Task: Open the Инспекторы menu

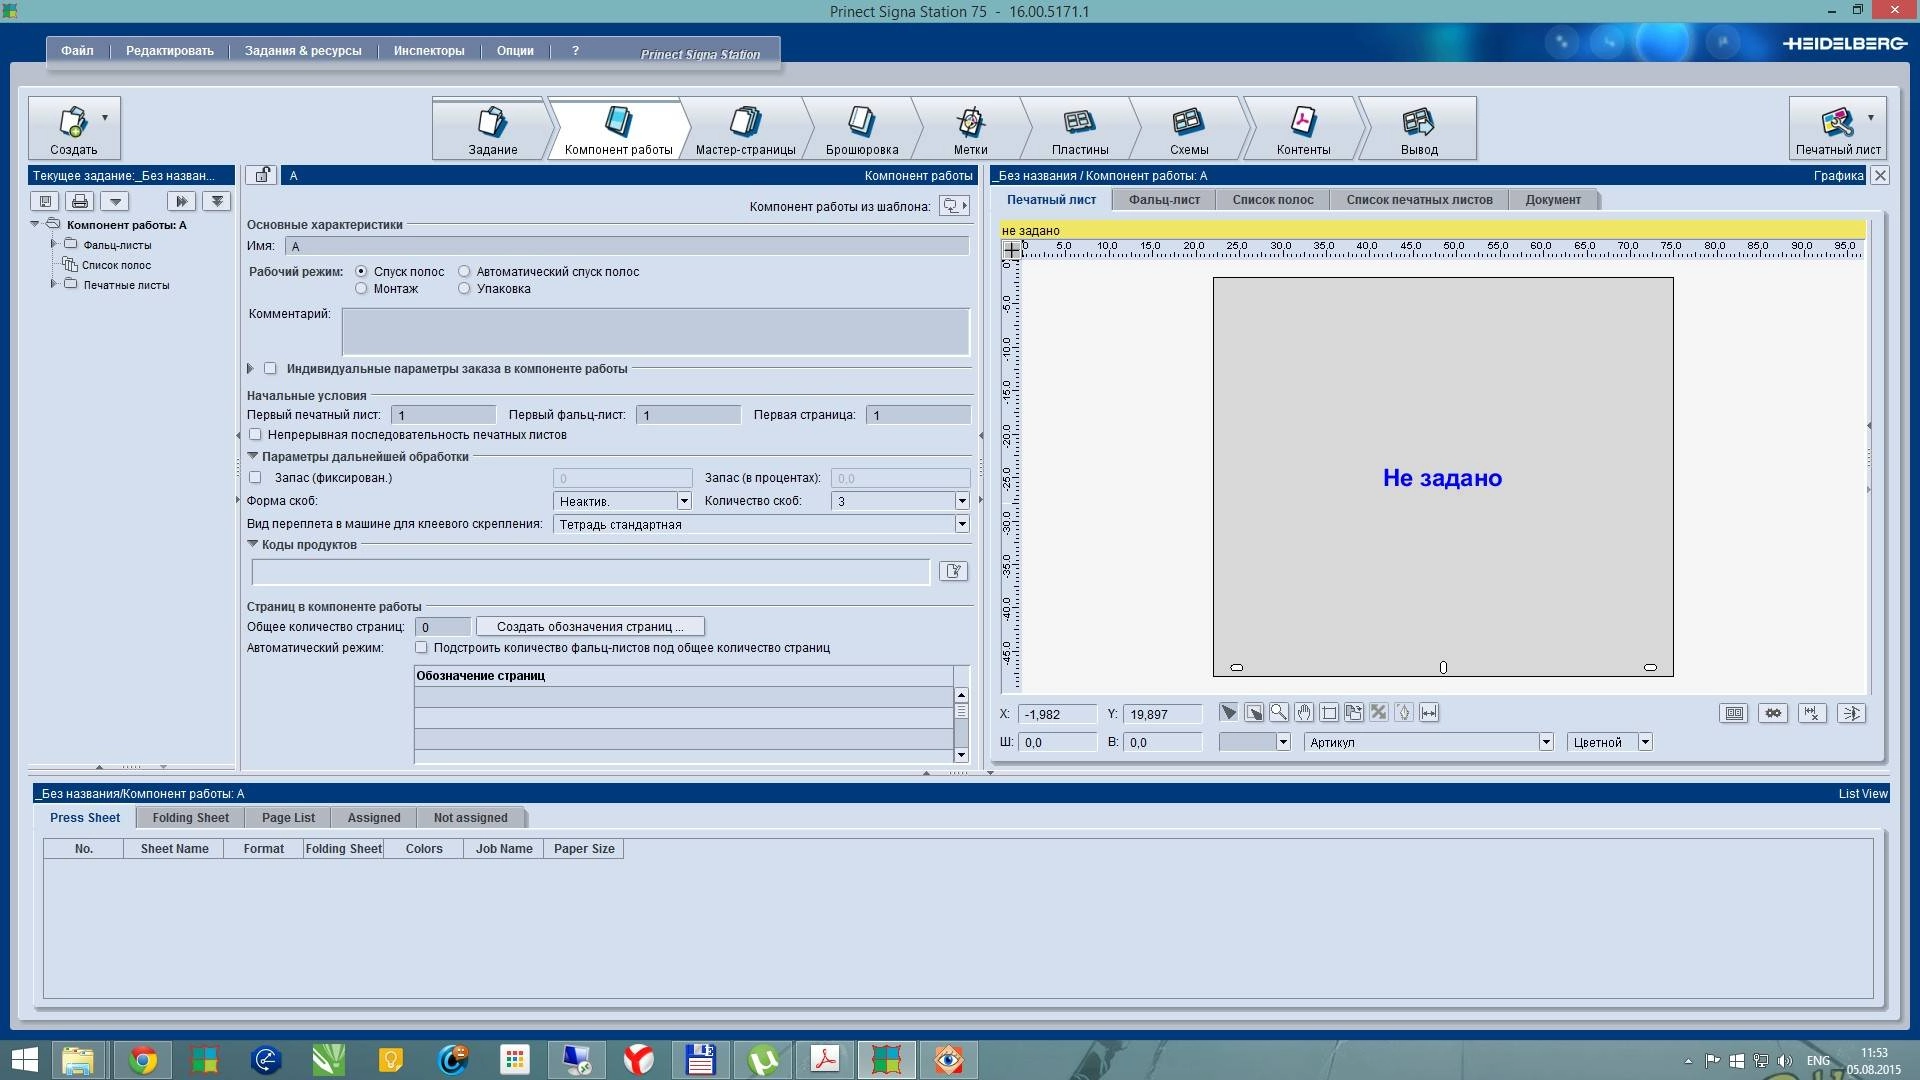Action: tap(429, 51)
